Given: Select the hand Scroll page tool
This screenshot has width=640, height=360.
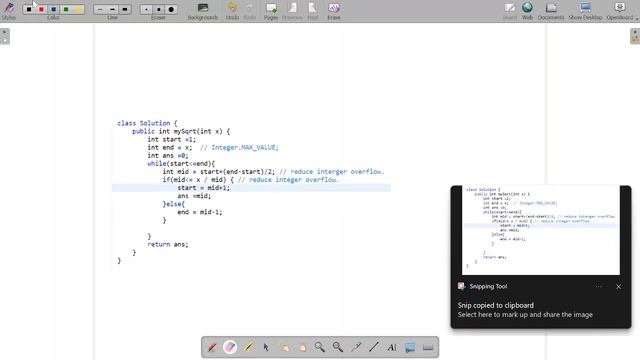Looking at the screenshot, I should tap(302, 347).
